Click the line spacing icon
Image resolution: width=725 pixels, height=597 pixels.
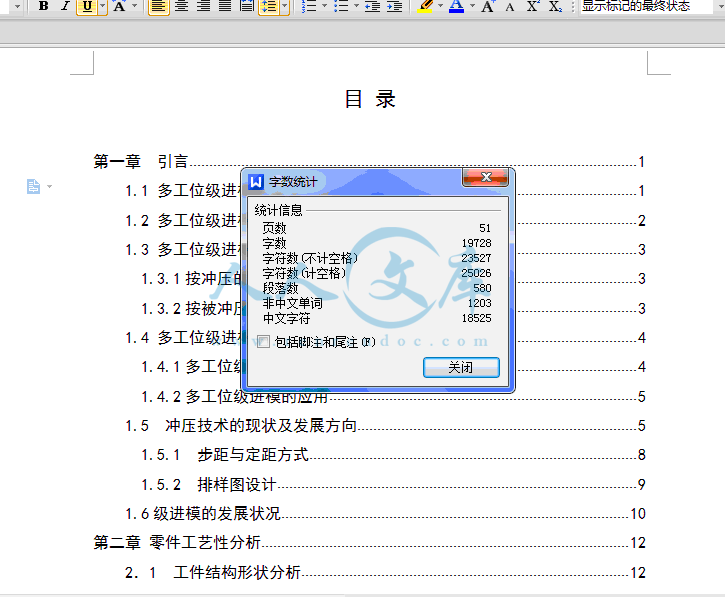pos(269,6)
